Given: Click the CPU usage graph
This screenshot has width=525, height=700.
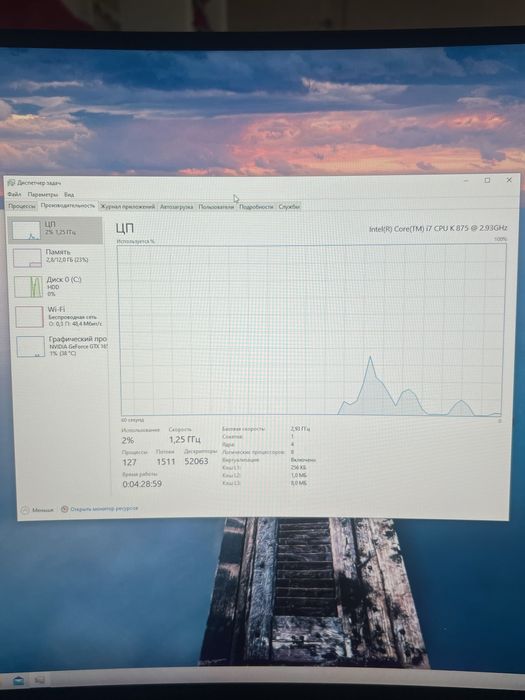Looking at the screenshot, I should pyautogui.click(x=311, y=330).
